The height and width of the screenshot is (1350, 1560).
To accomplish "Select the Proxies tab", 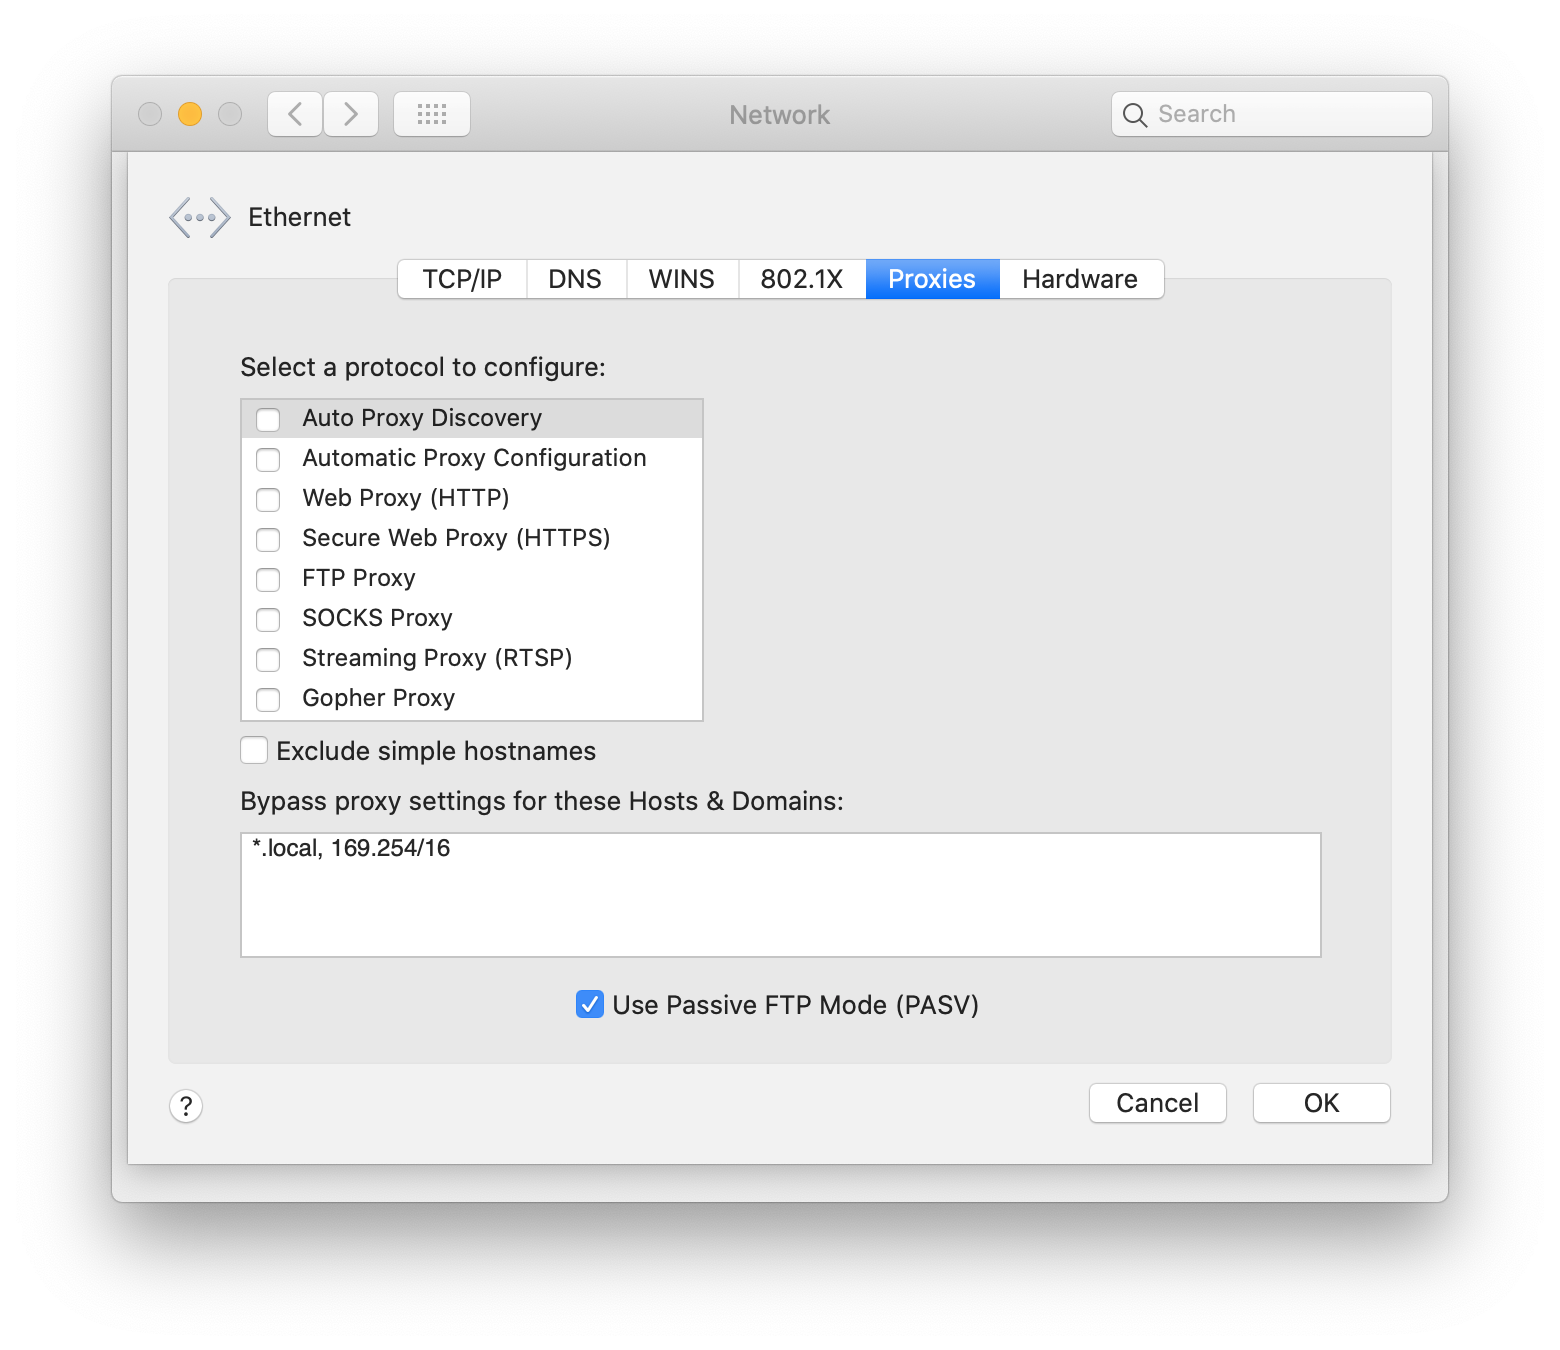I will click(x=932, y=279).
